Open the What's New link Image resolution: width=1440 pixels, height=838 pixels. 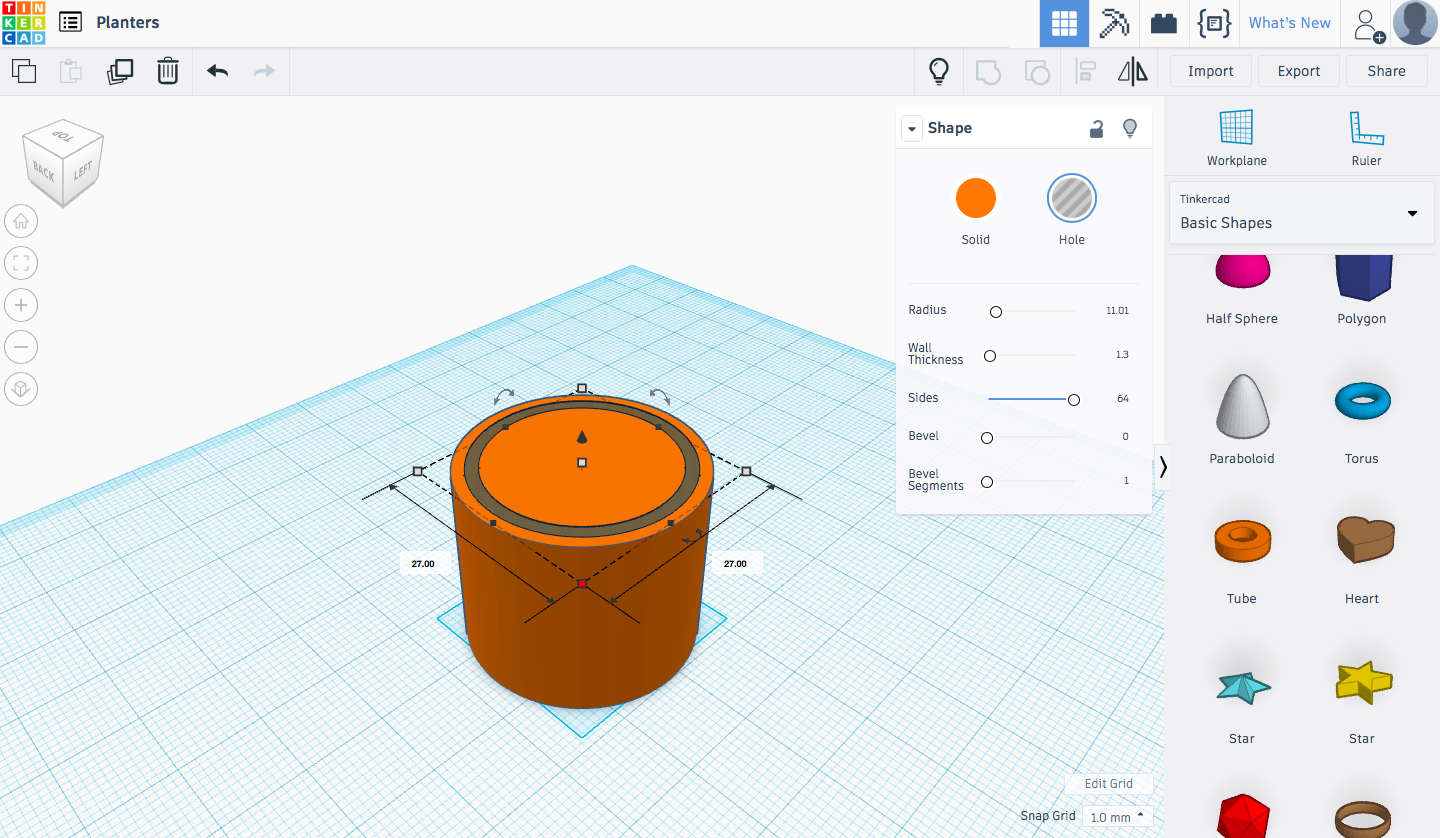click(x=1289, y=23)
